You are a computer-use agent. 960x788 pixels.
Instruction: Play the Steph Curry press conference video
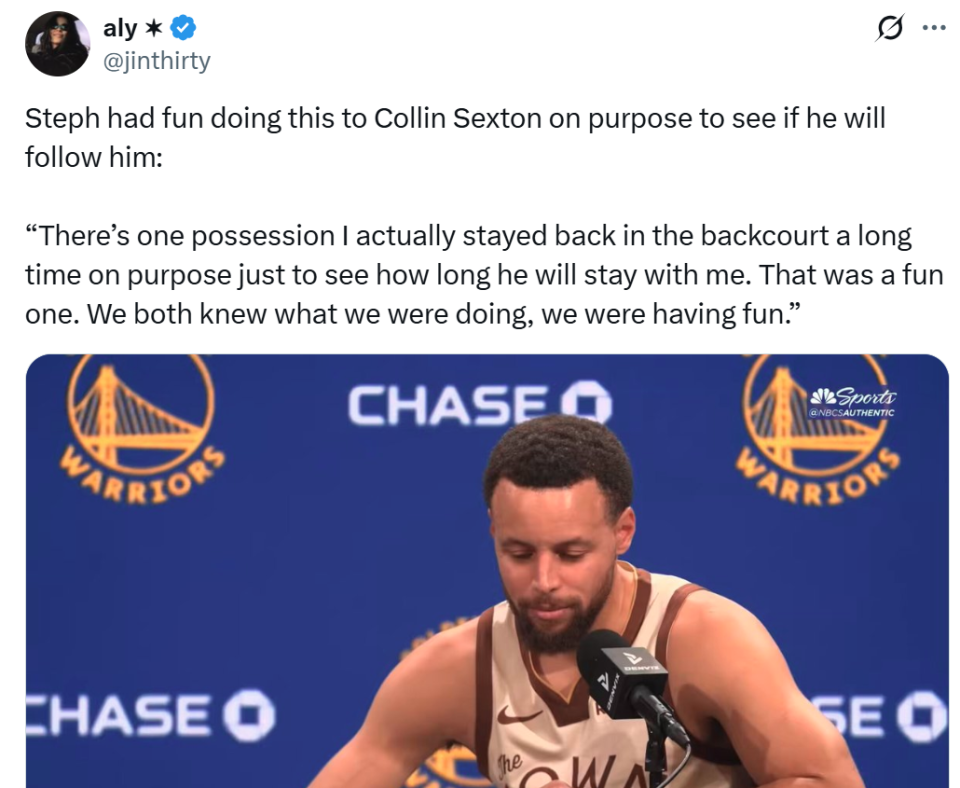pos(486,570)
